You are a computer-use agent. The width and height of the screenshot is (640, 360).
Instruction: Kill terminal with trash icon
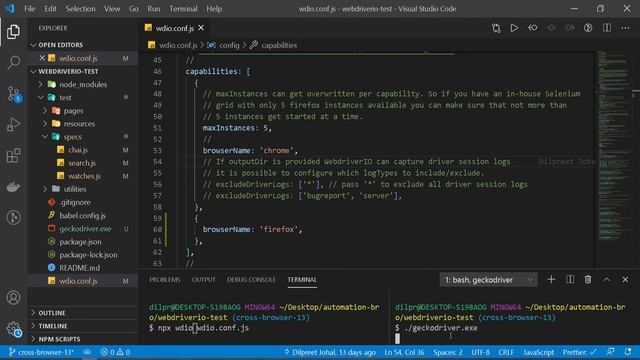(x=588, y=280)
